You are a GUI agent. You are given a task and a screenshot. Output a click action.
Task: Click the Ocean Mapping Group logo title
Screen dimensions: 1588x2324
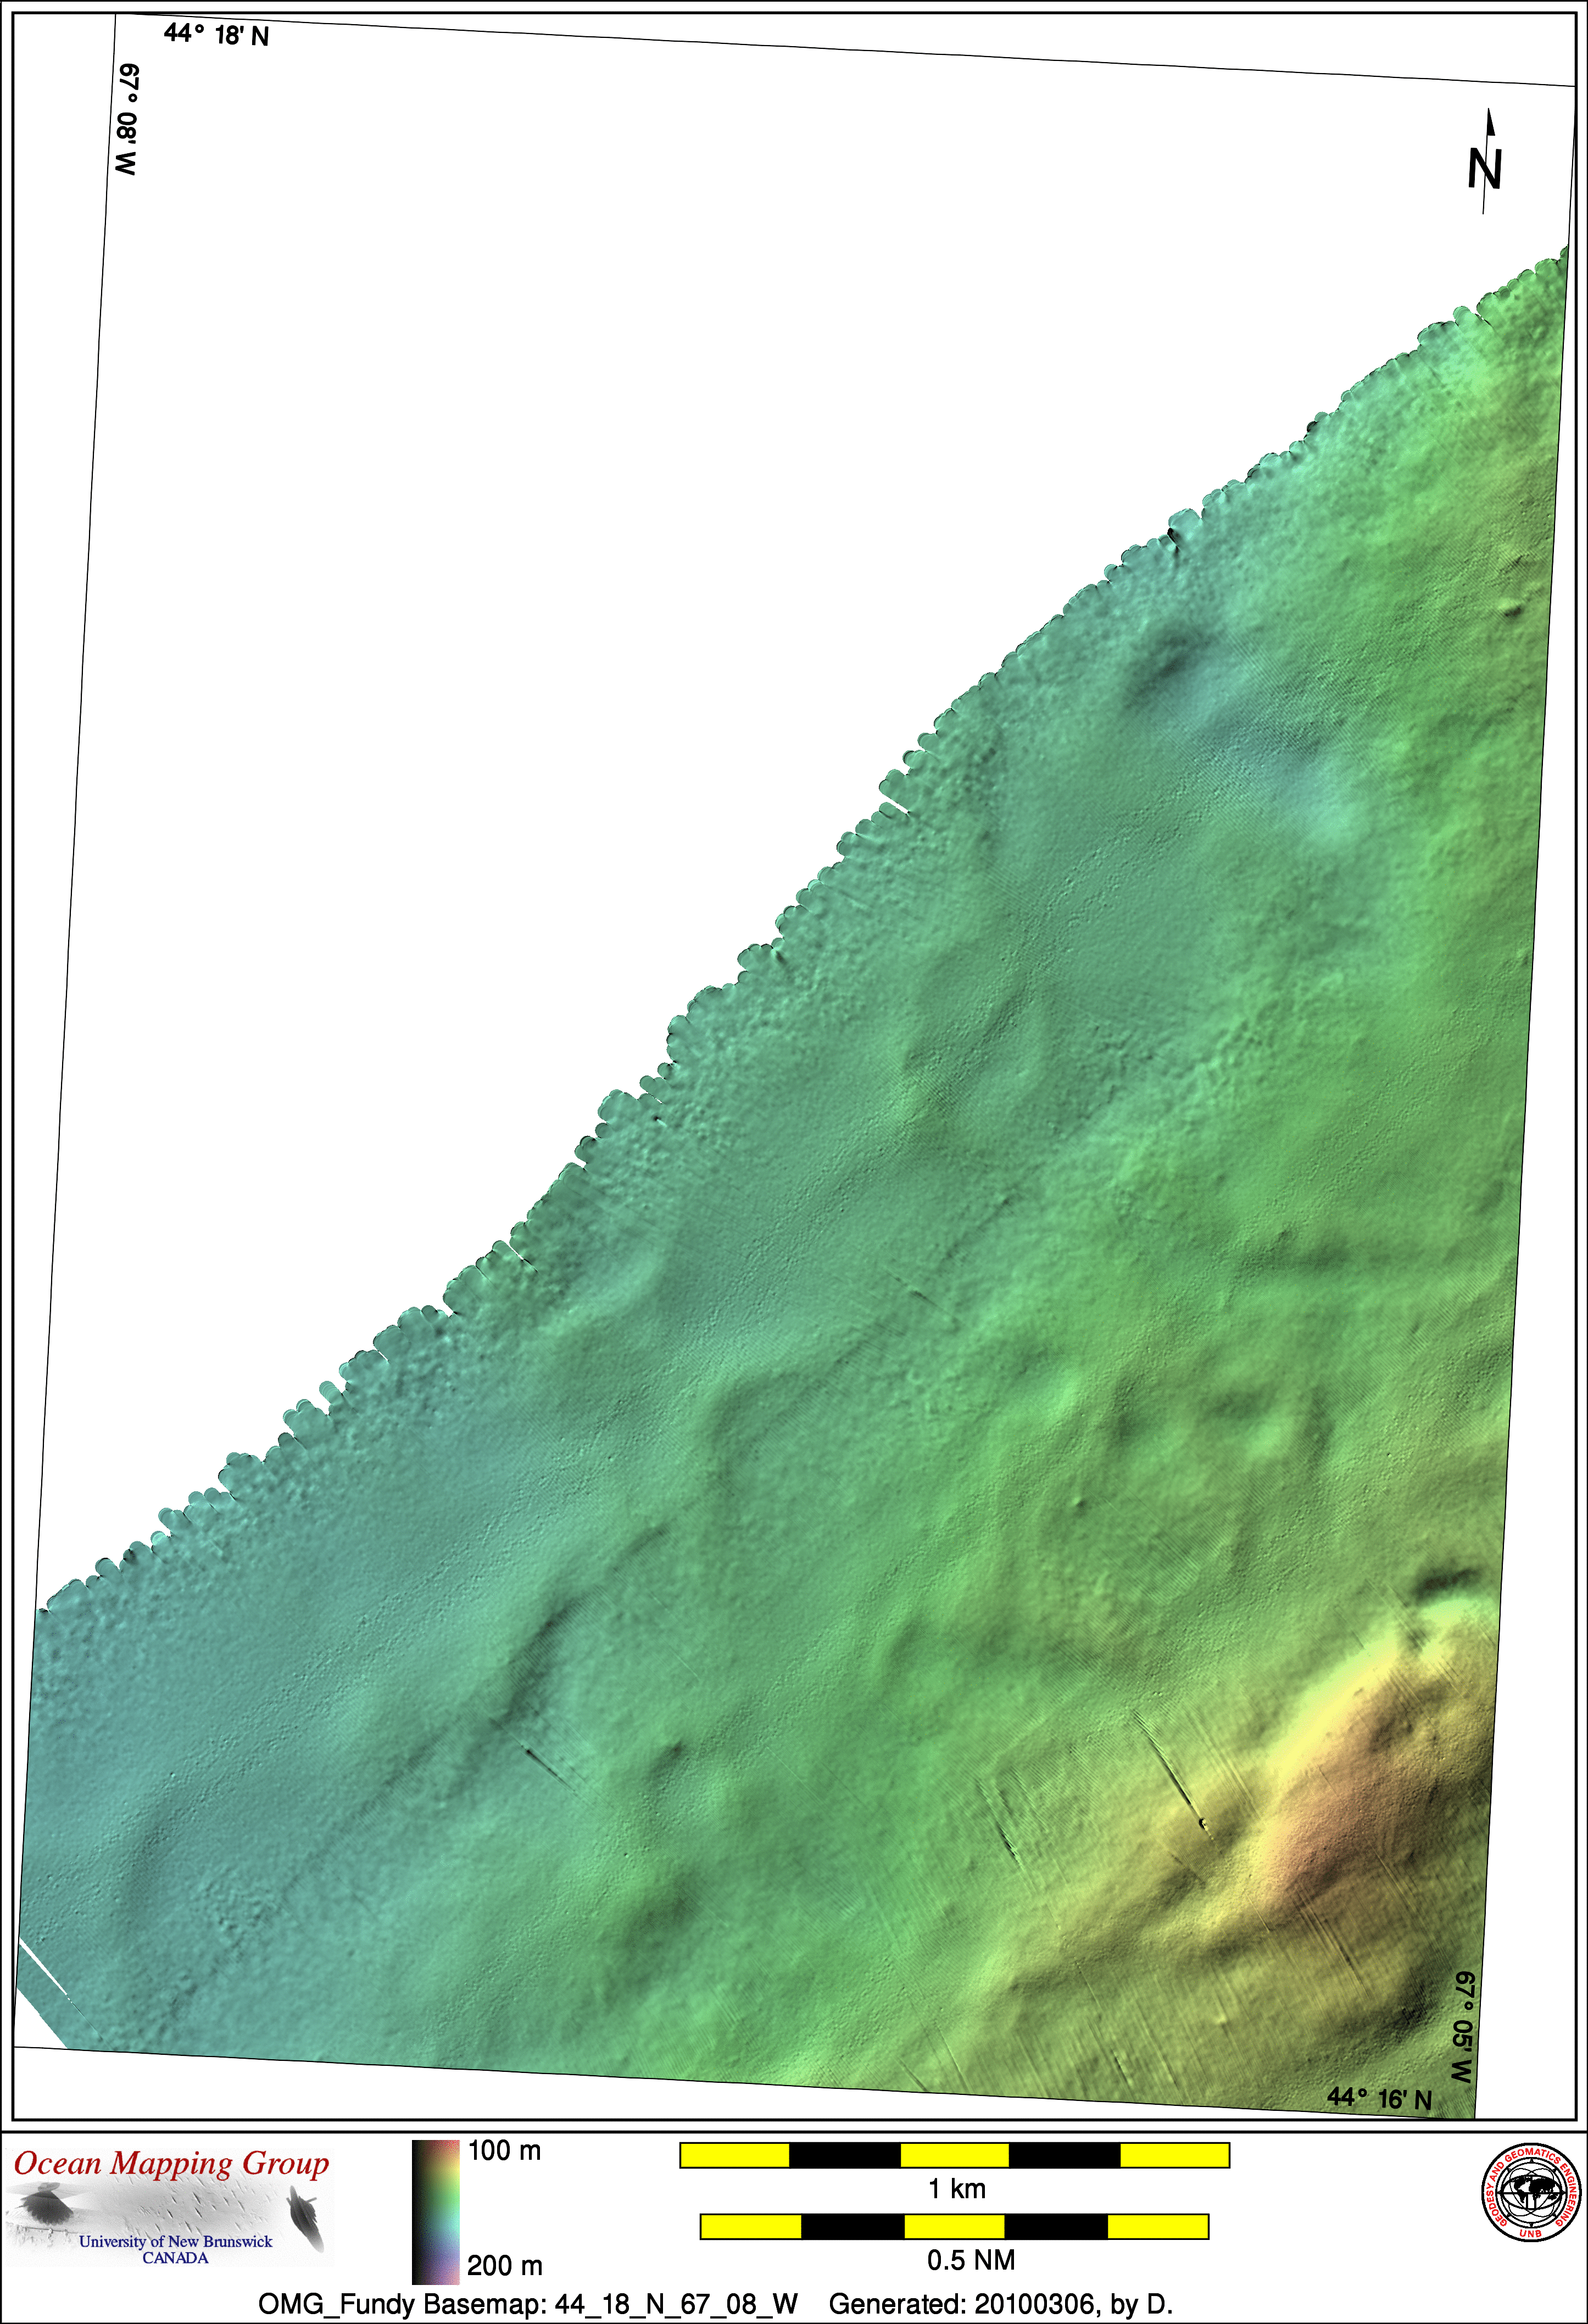click(171, 2164)
